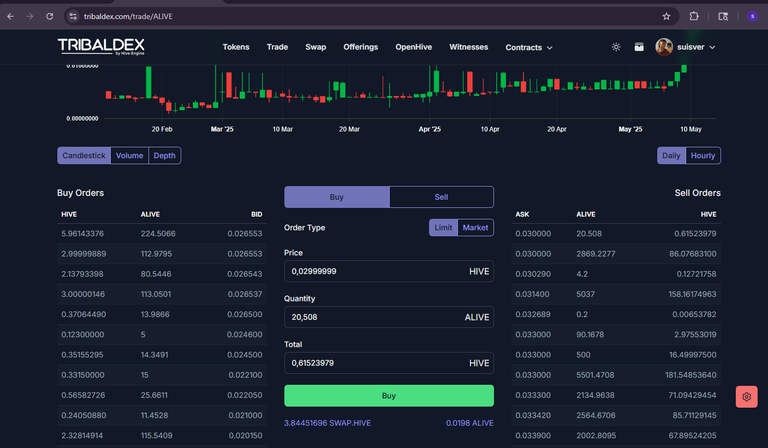Switch chart to Volume view
This screenshot has height=448, width=768.
[x=129, y=156]
